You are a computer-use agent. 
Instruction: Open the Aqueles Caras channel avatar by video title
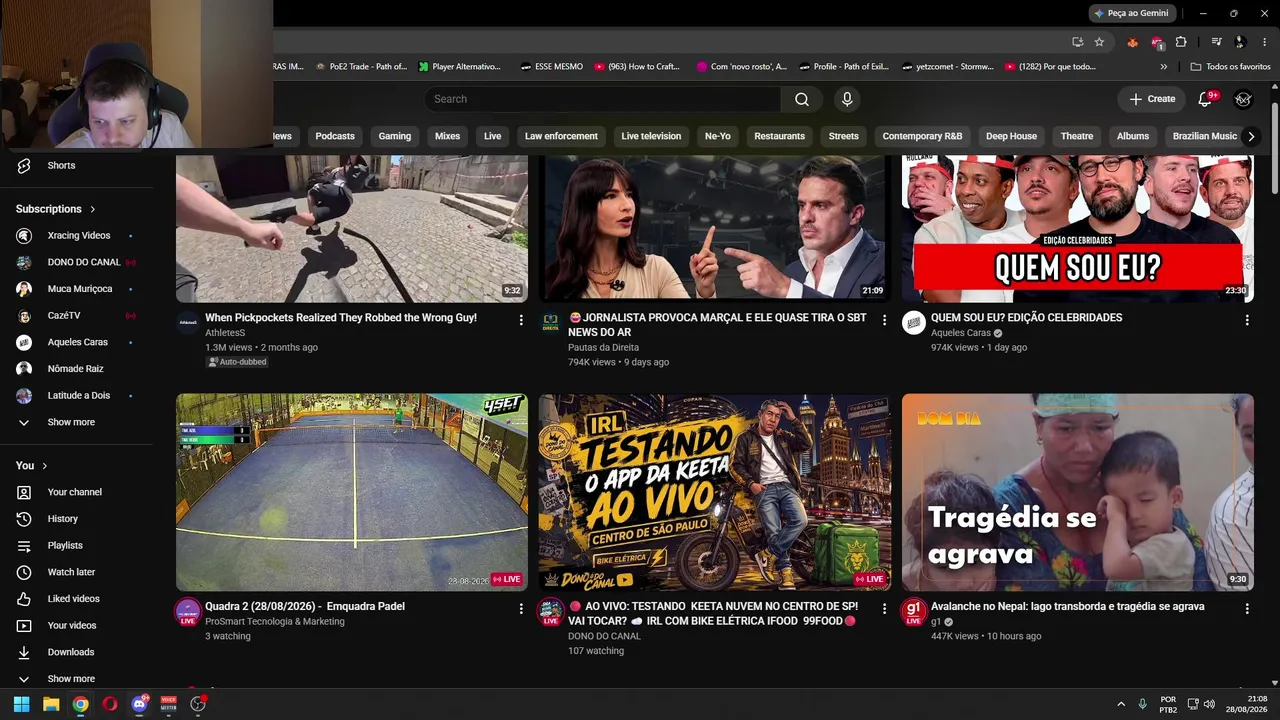pos(914,322)
